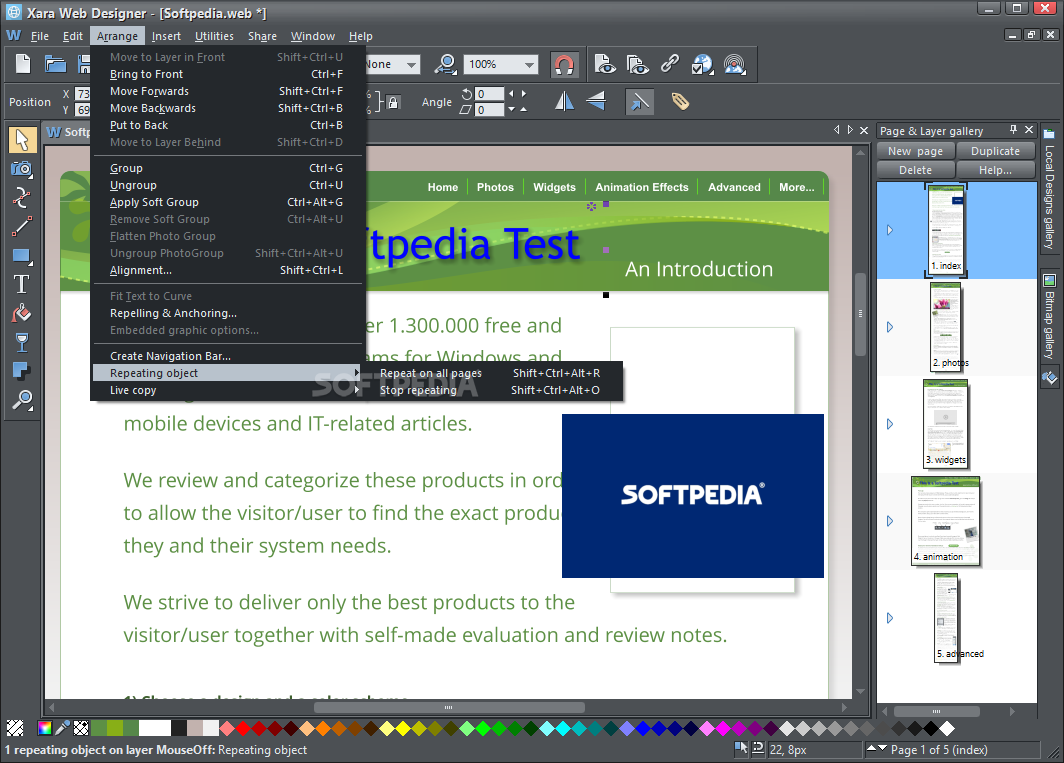The height and width of the screenshot is (763, 1064).
Task: Select the Fill tool
Action: [x=22, y=313]
